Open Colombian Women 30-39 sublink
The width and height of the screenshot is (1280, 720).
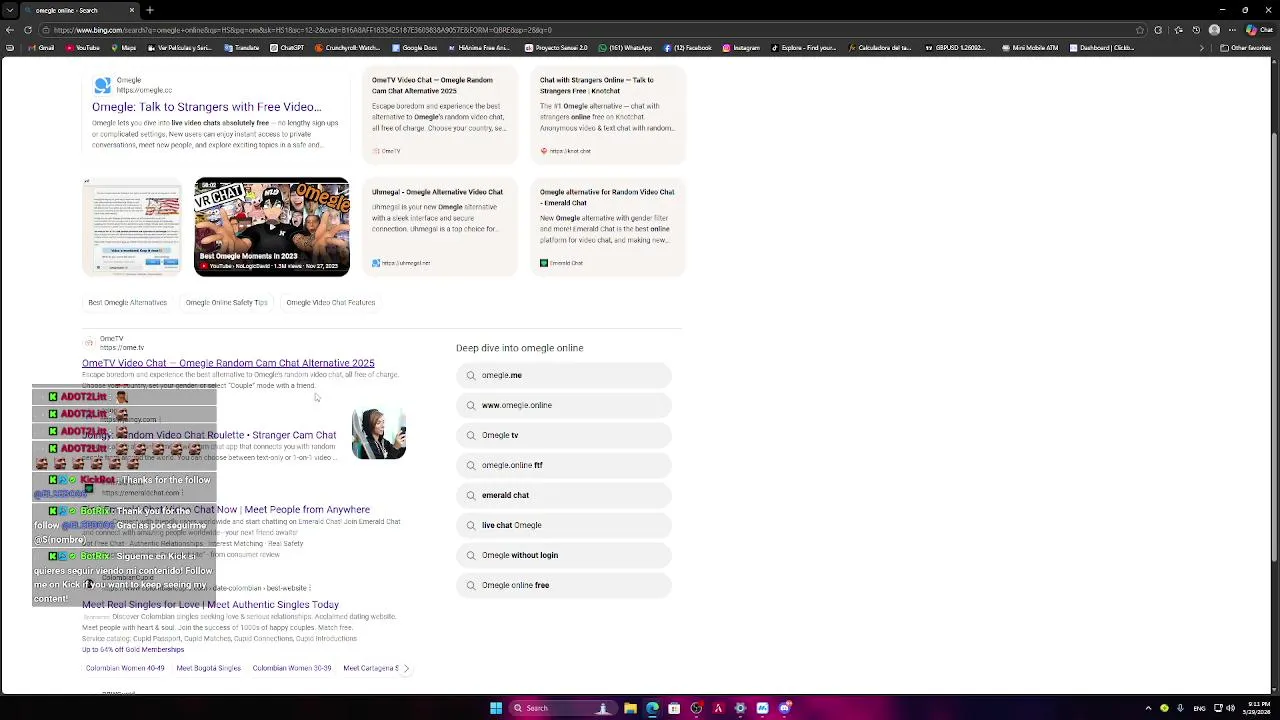pyautogui.click(x=291, y=668)
